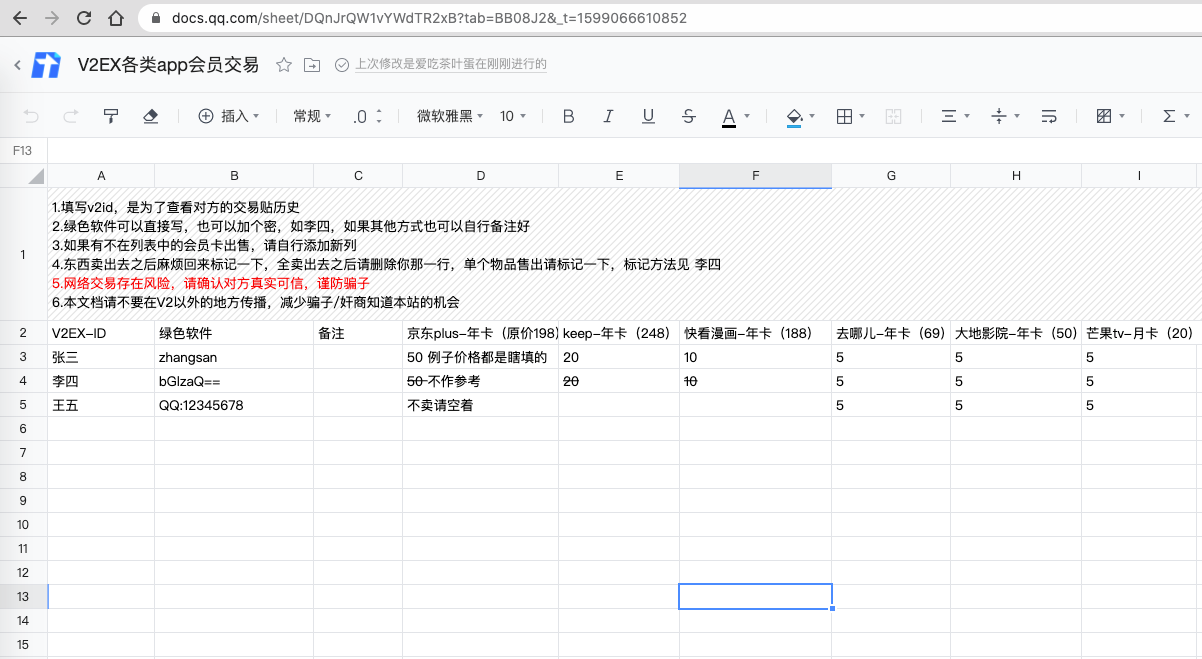Select column A header
This screenshot has height=659, width=1202.
101,176
